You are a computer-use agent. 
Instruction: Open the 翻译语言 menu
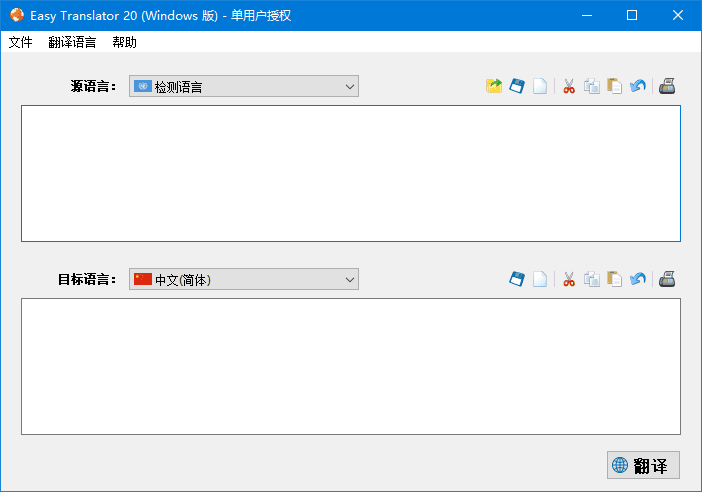[72, 42]
